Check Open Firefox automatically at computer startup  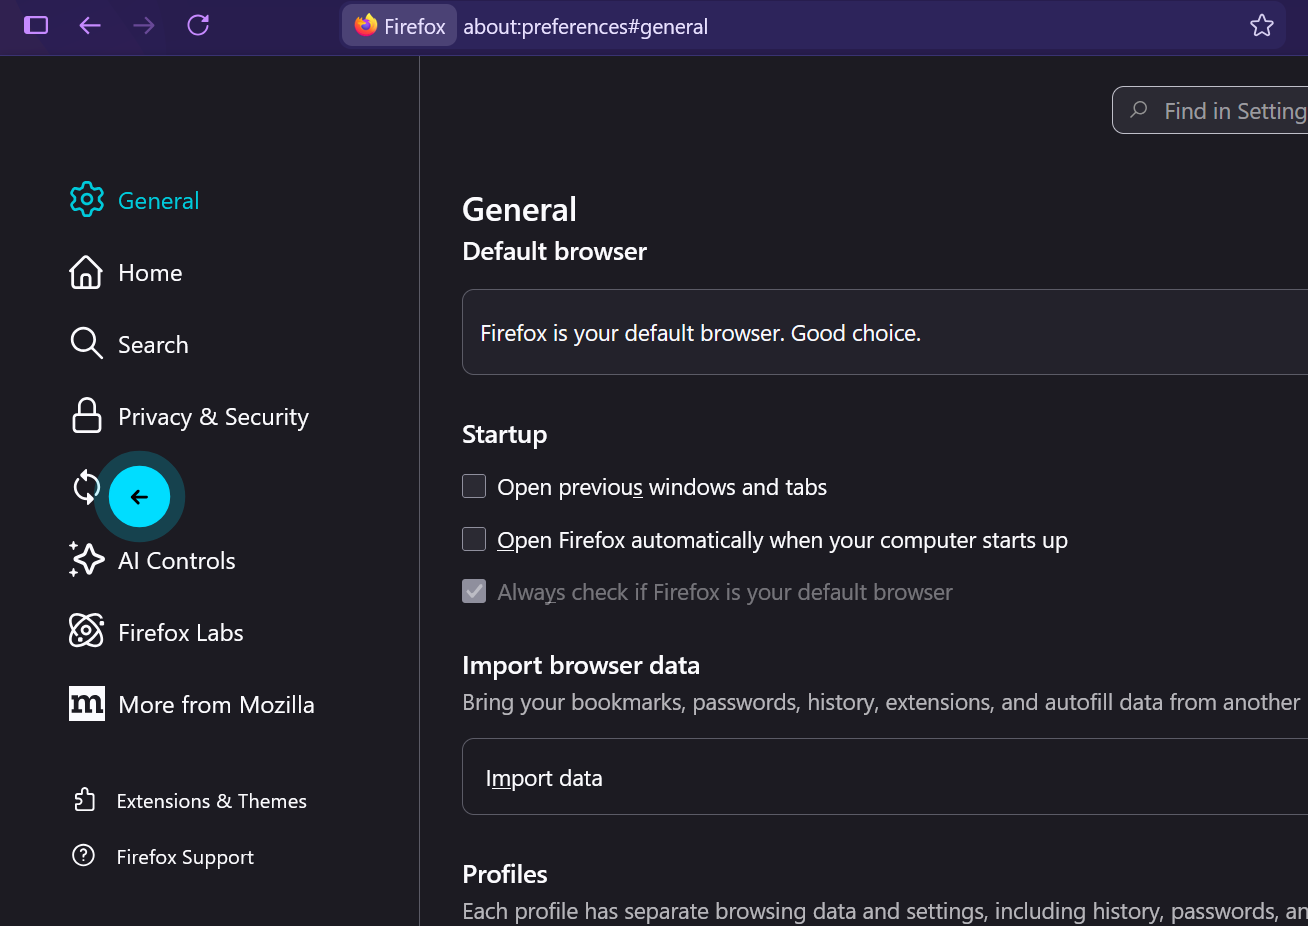click(x=474, y=540)
